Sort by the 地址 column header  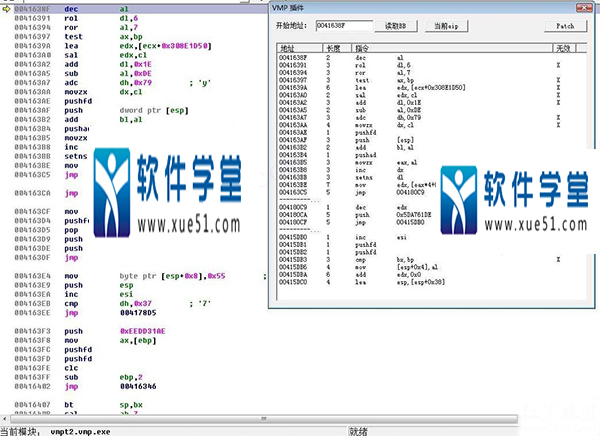point(300,48)
